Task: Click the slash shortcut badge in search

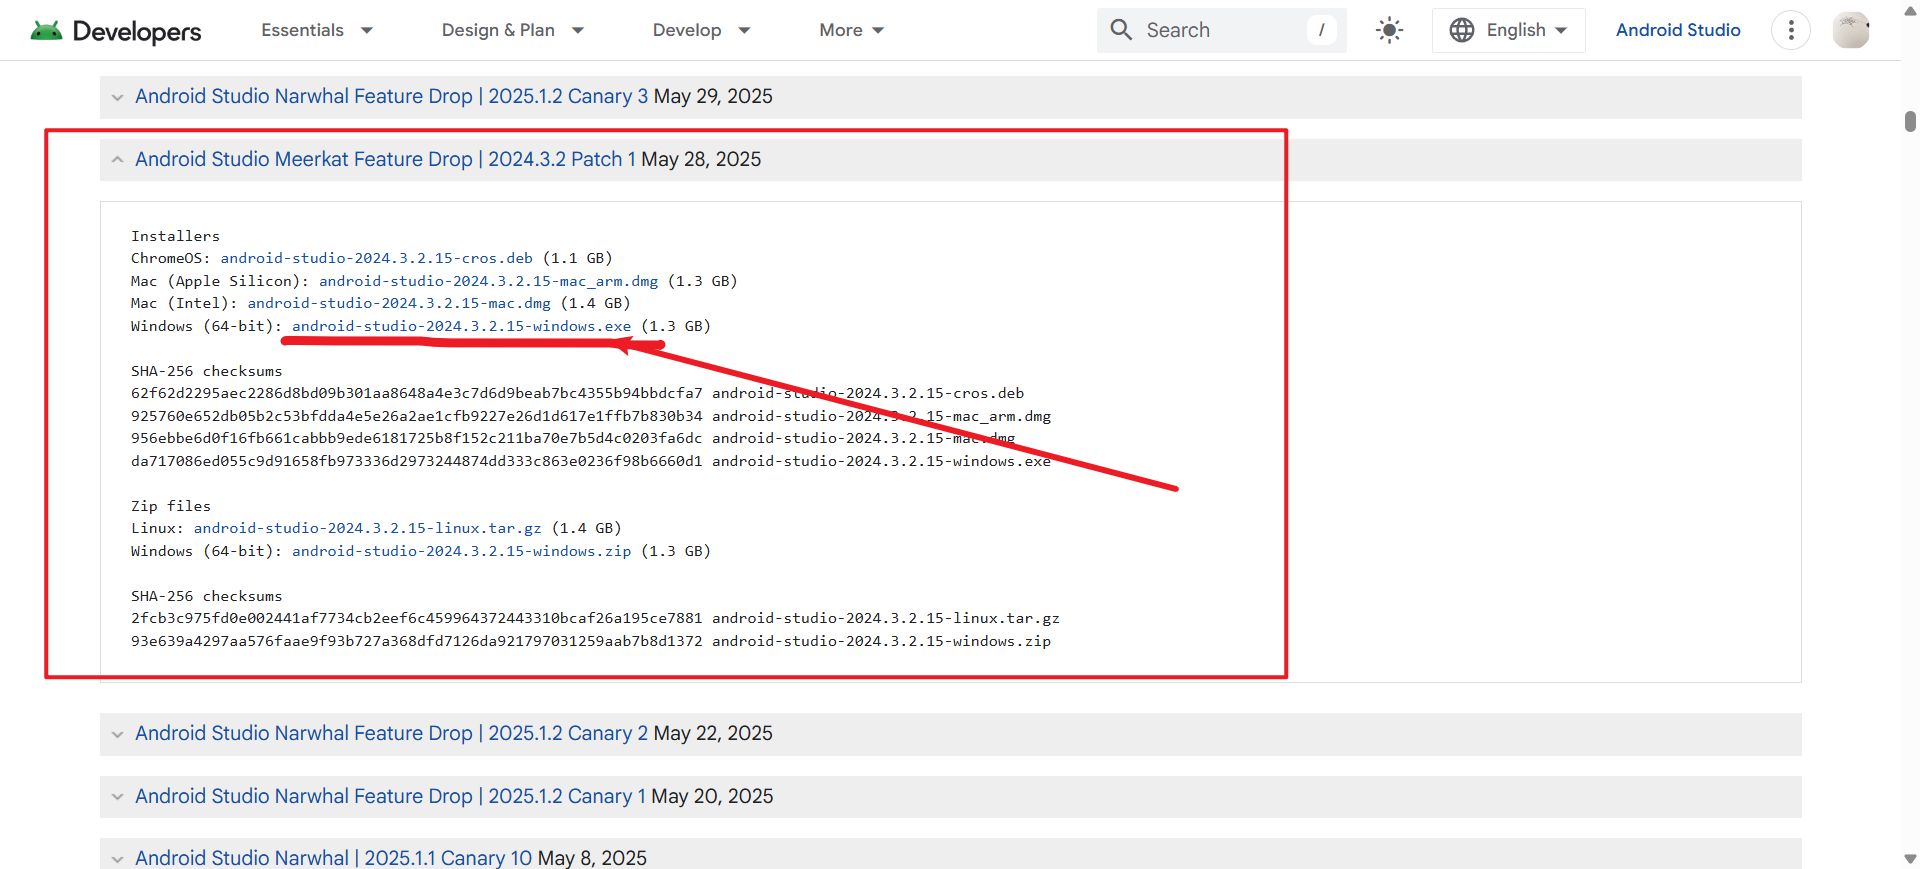Action: (1321, 30)
